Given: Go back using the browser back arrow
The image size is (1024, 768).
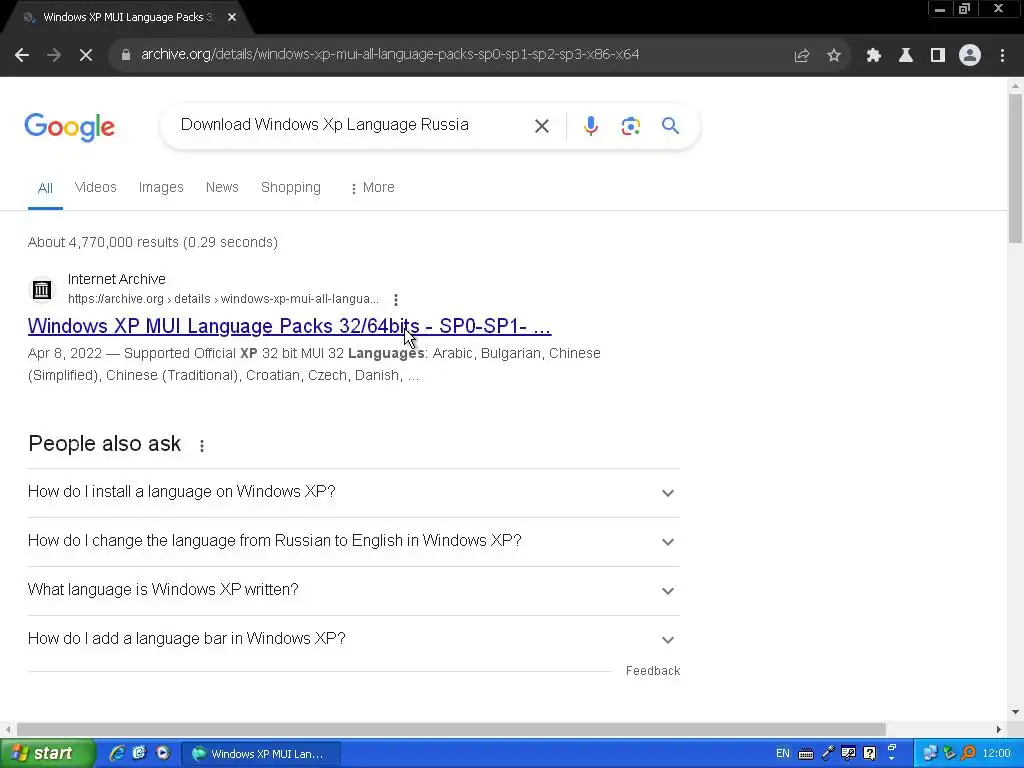Looking at the screenshot, I should (x=22, y=55).
